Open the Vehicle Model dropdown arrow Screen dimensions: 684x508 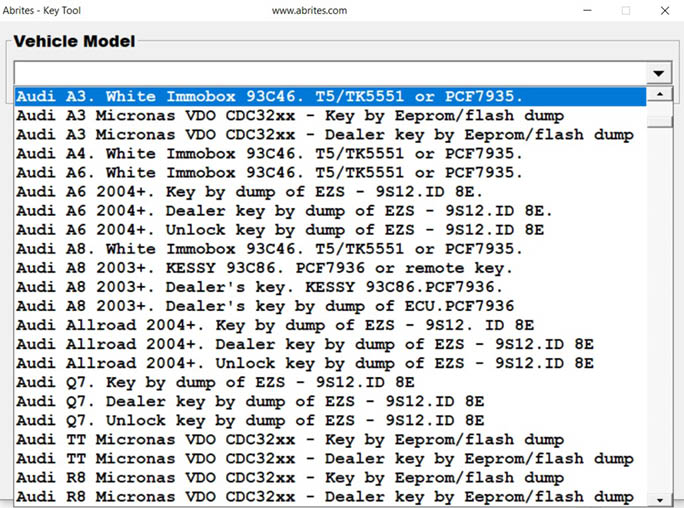tap(658, 74)
